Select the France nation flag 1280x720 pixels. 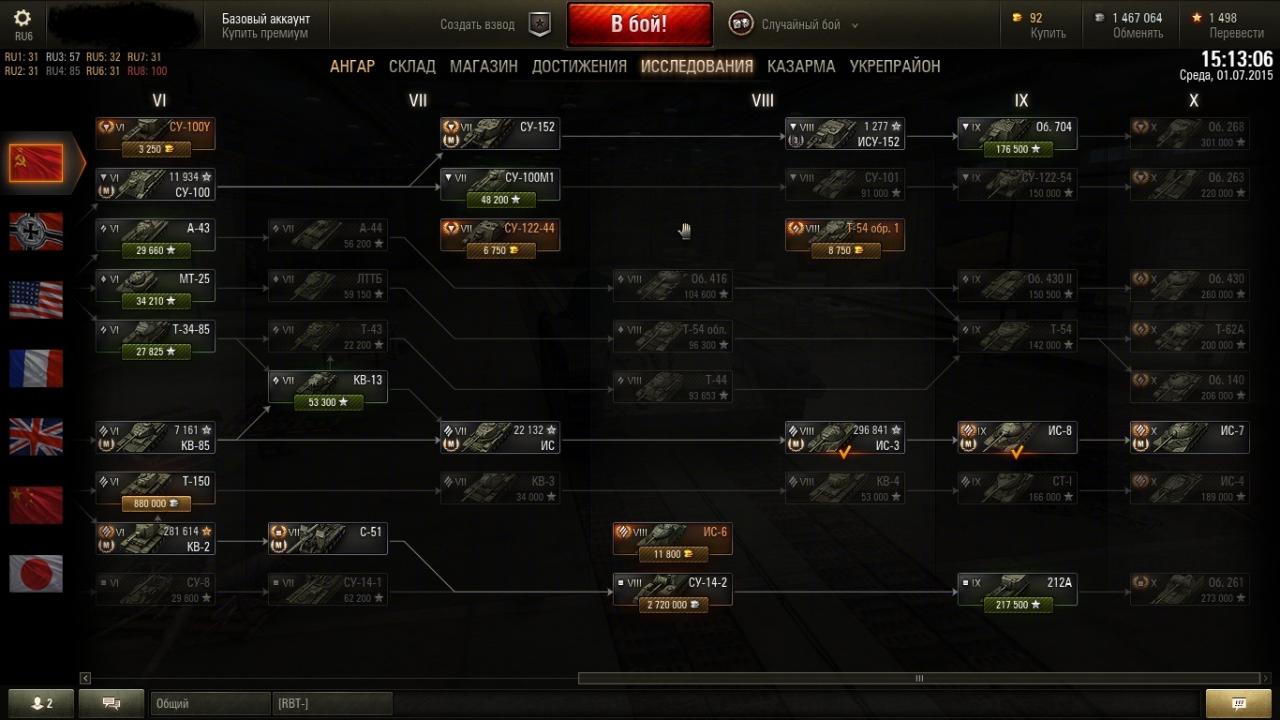(x=36, y=368)
